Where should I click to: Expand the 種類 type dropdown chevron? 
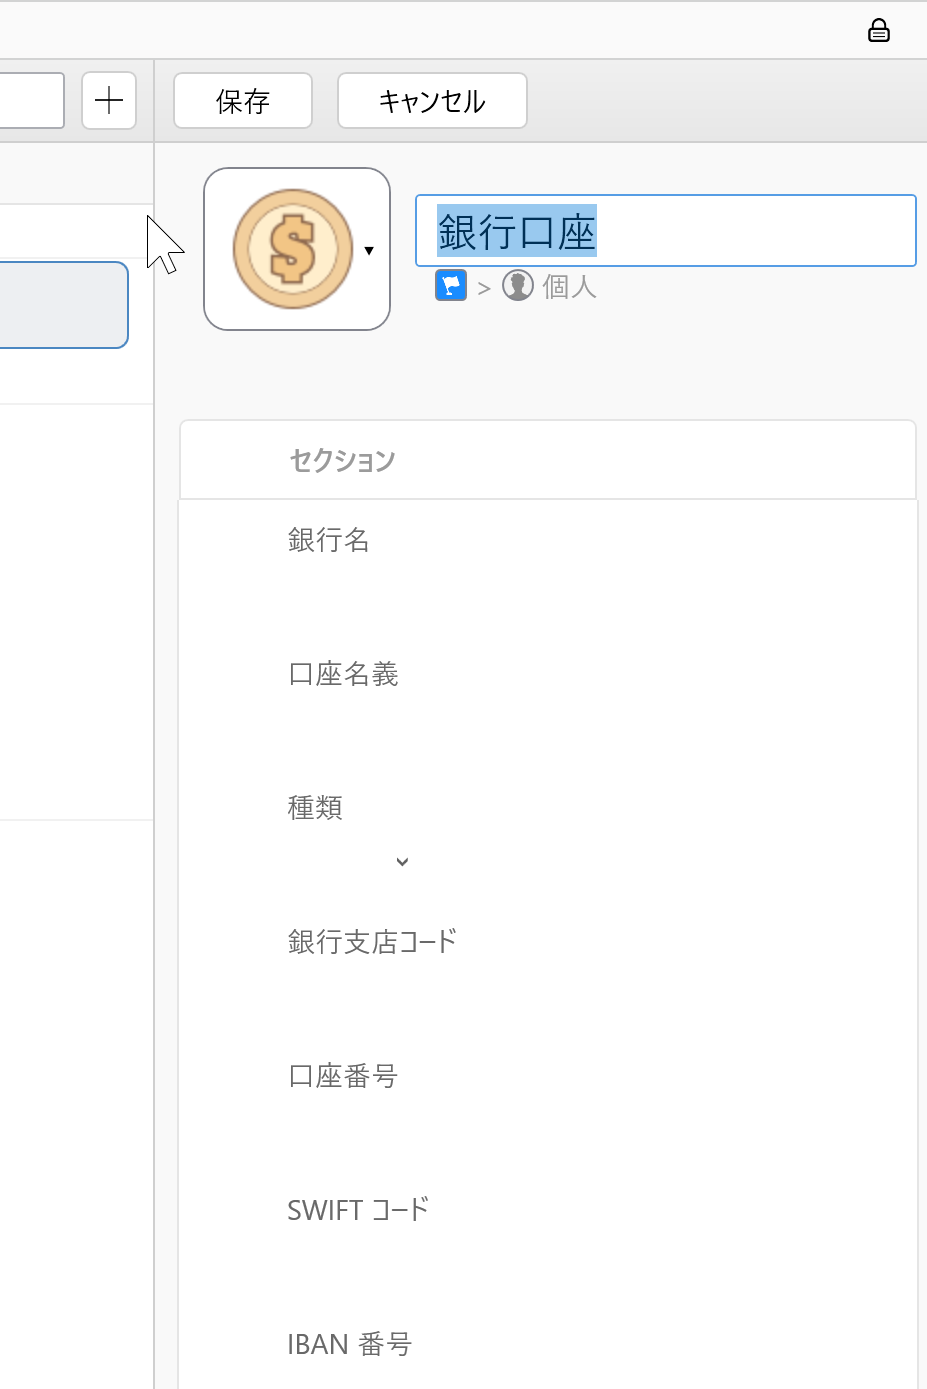point(402,862)
